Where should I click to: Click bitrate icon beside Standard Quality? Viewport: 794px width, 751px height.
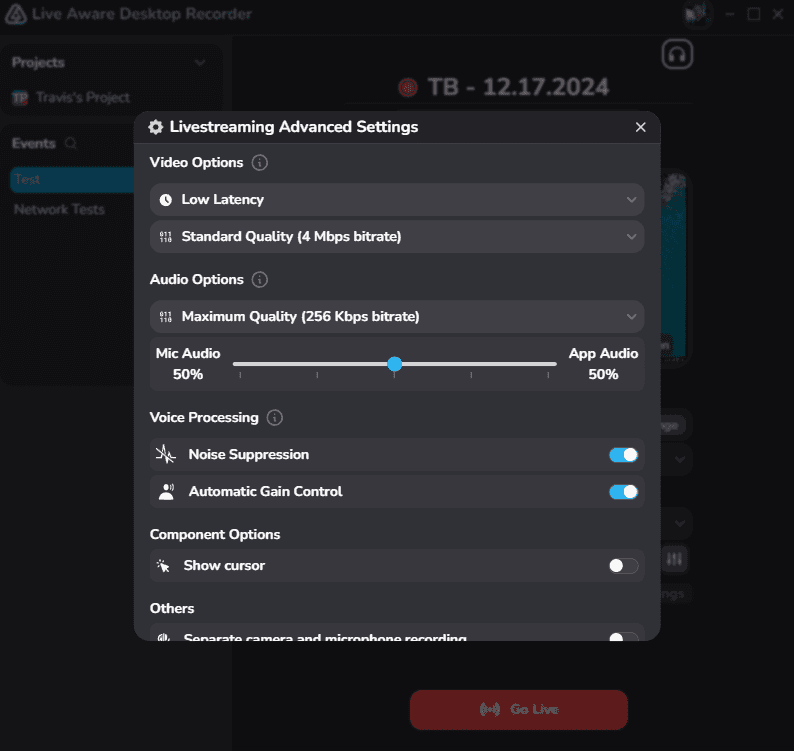pyautogui.click(x=166, y=236)
